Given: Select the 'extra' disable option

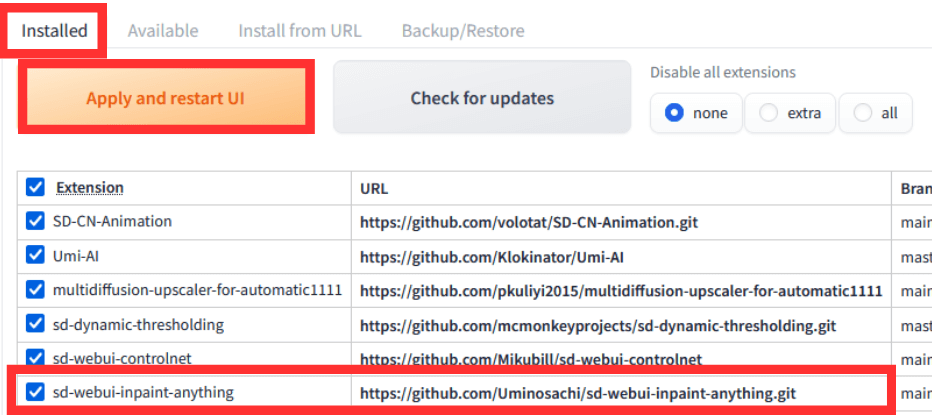Looking at the screenshot, I should tap(768, 113).
